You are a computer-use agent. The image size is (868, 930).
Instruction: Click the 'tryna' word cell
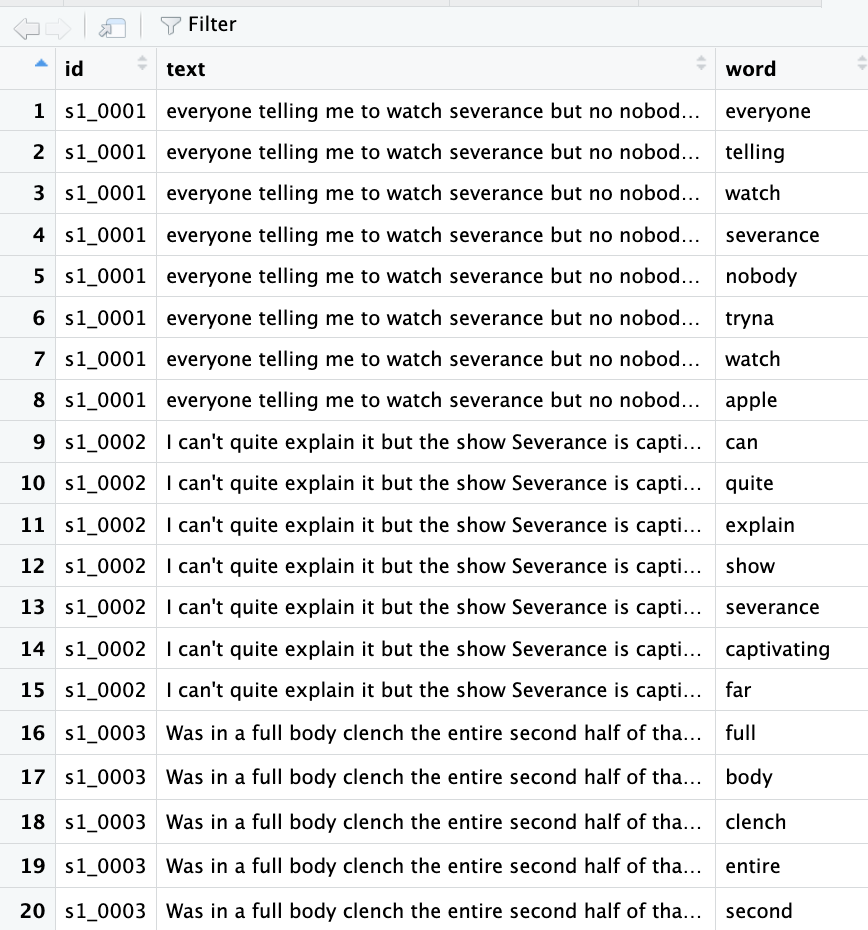click(x=749, y=318)
